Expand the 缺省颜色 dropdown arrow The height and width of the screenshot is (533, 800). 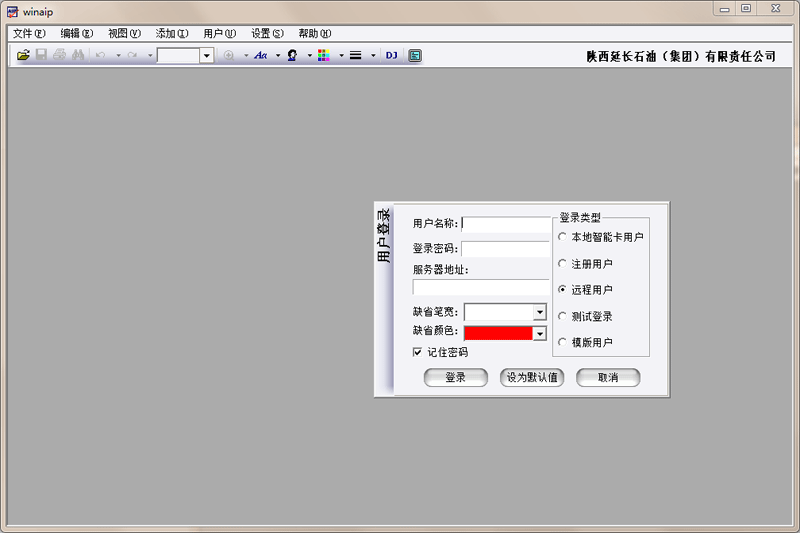540,333
